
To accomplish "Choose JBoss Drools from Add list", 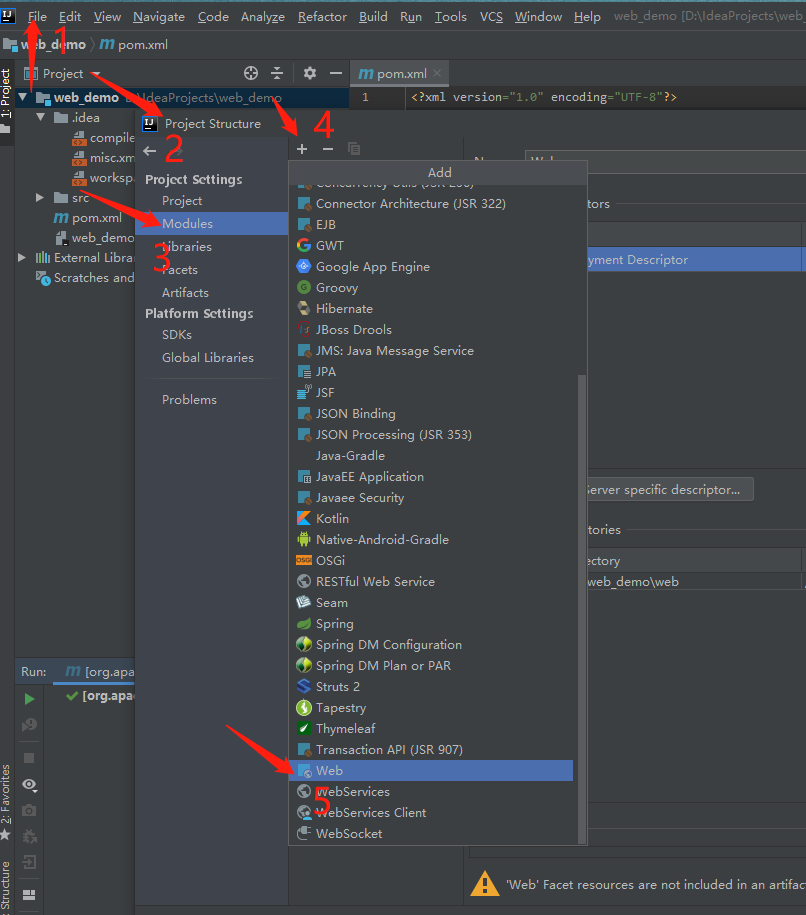I will point(432,330).
